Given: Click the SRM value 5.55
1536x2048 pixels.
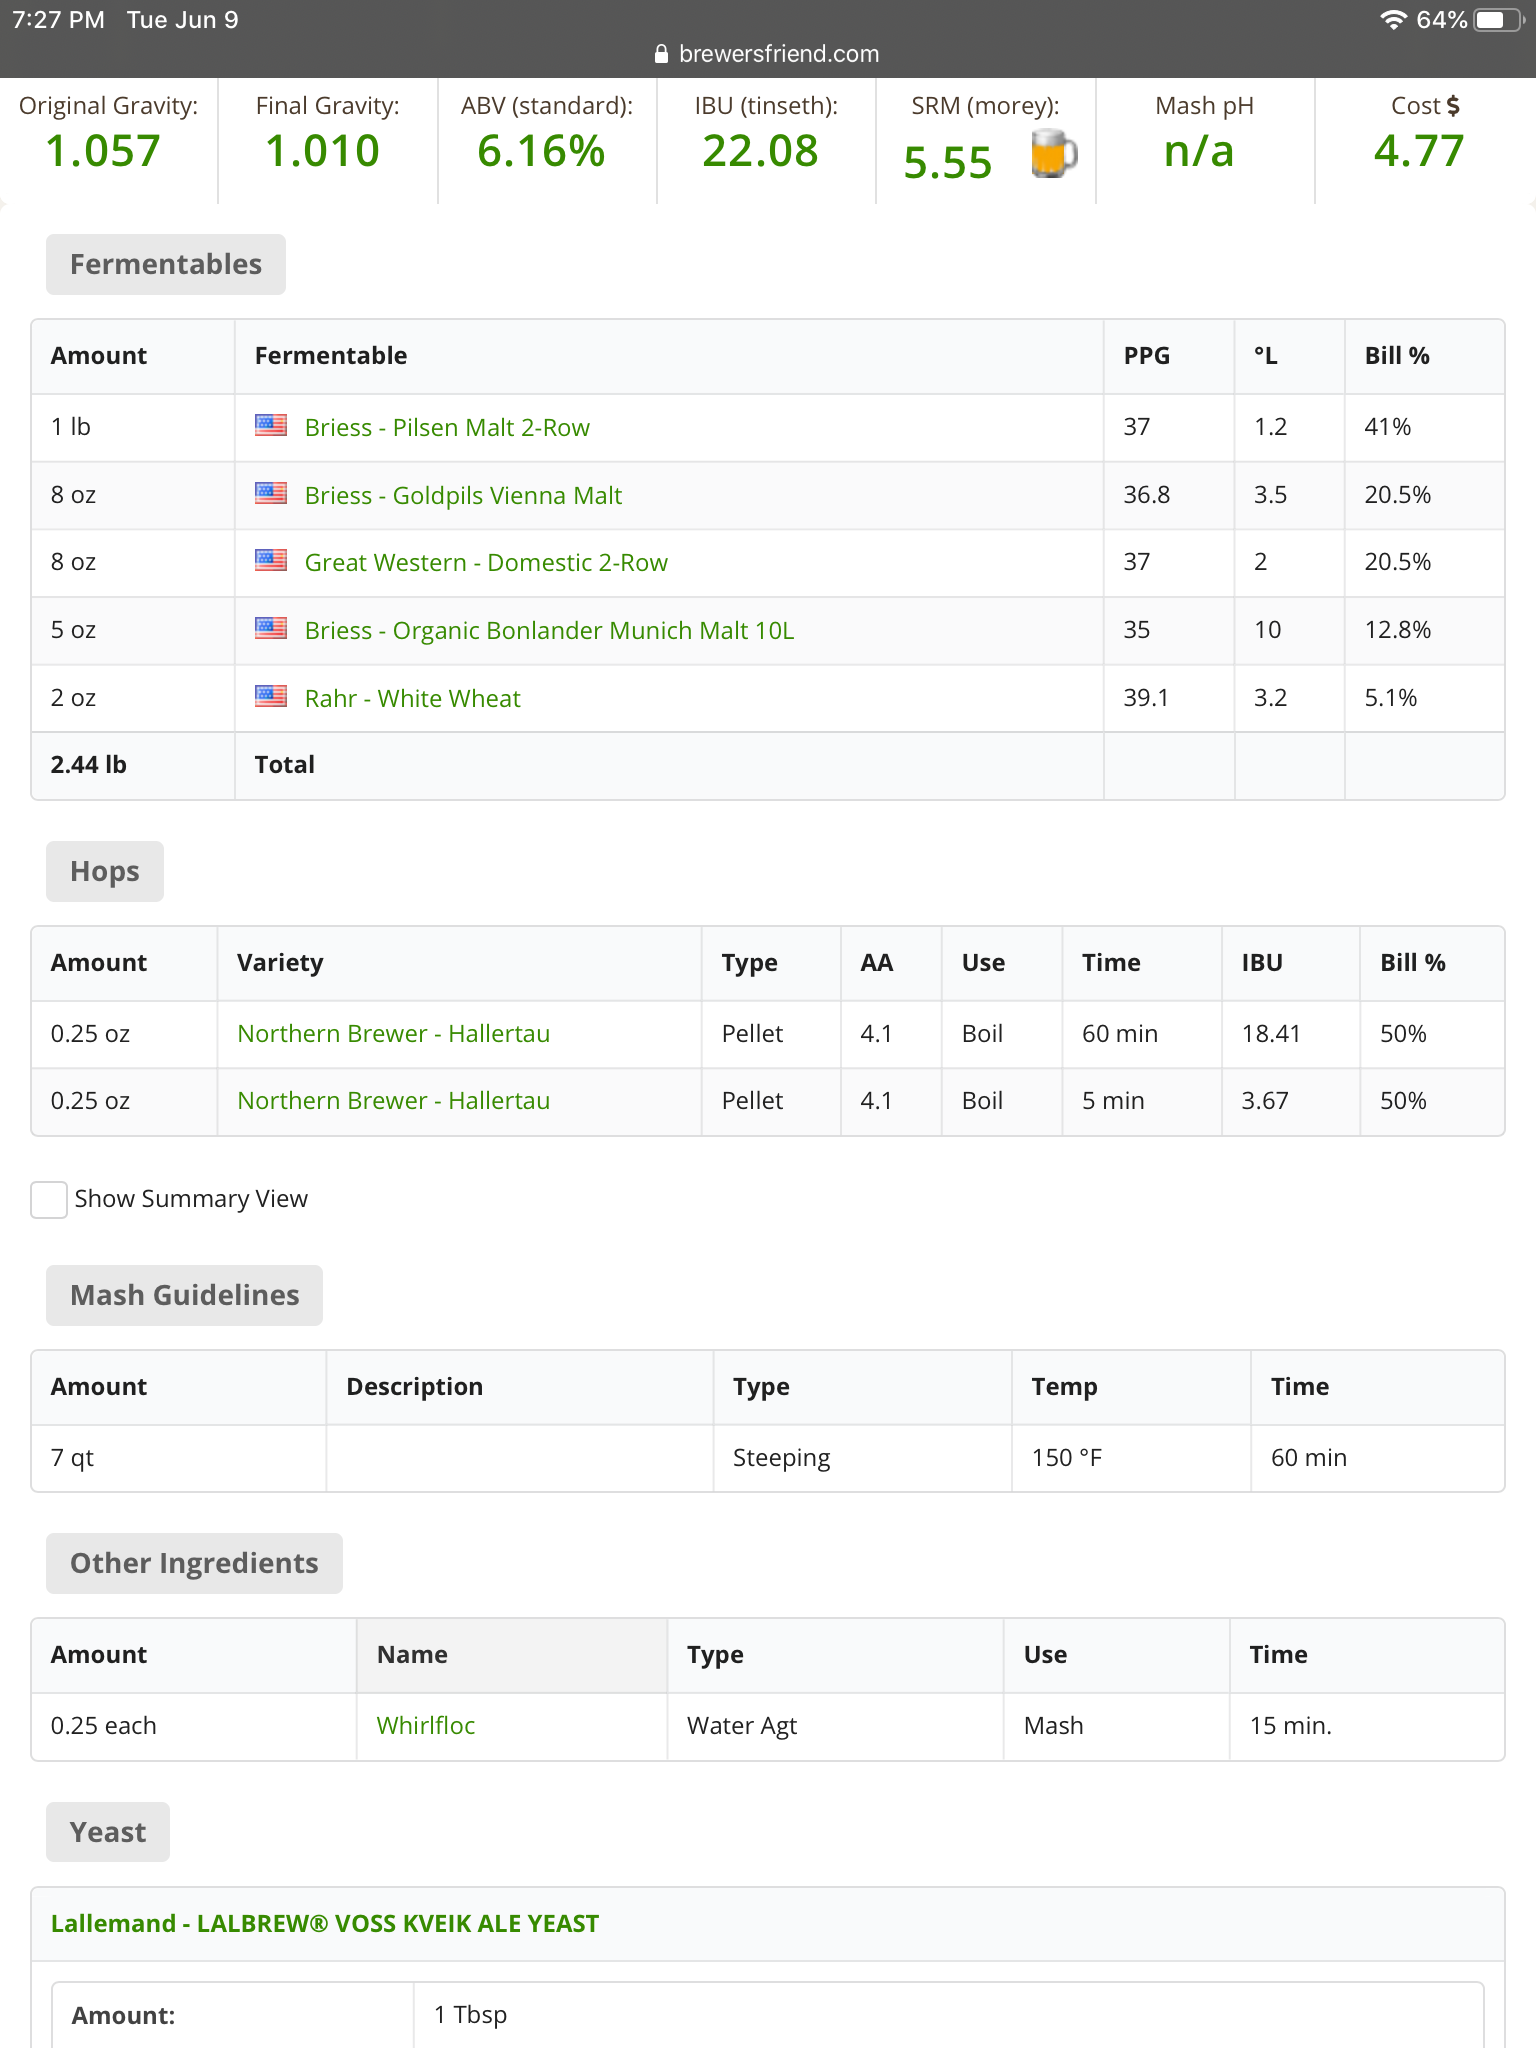Looking at the screenshot, I should (x=947, y=163).
